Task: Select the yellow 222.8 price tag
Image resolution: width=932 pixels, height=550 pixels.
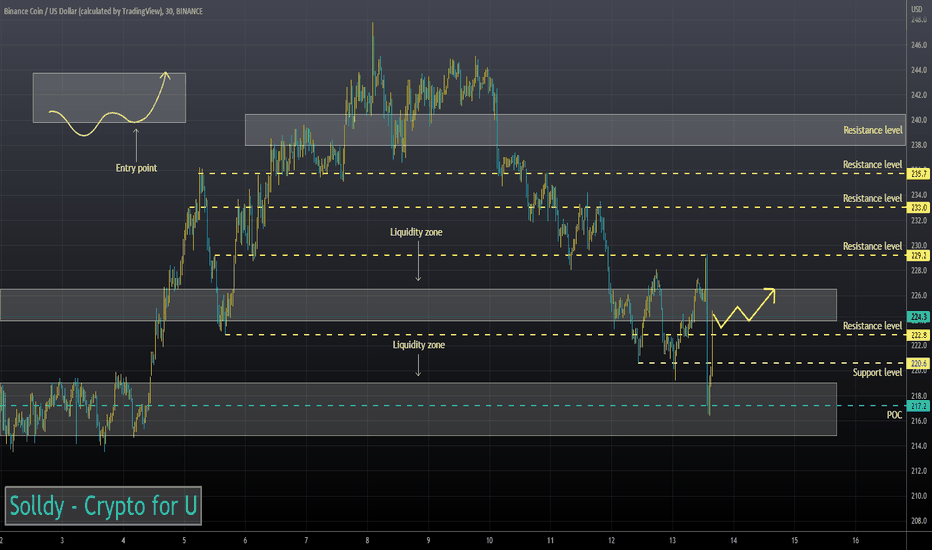Action: (x=918, y=335)
